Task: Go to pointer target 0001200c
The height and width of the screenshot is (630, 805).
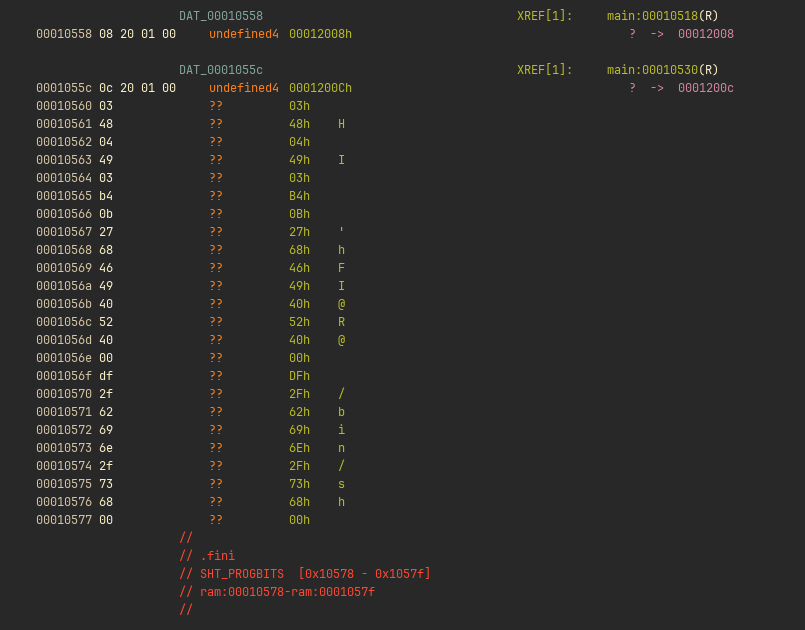Action: (705, 88)
